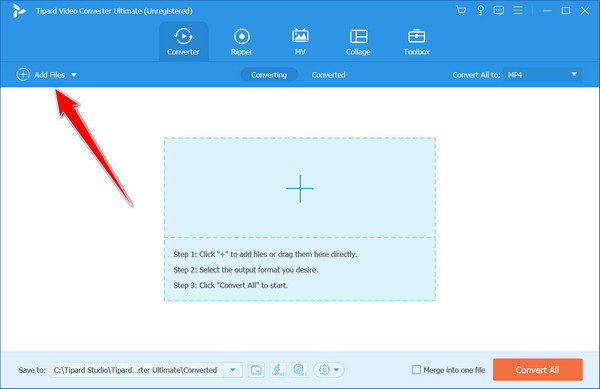Click the large plus to add files
The height and width of the screenshot is (389, 600).
300,188
